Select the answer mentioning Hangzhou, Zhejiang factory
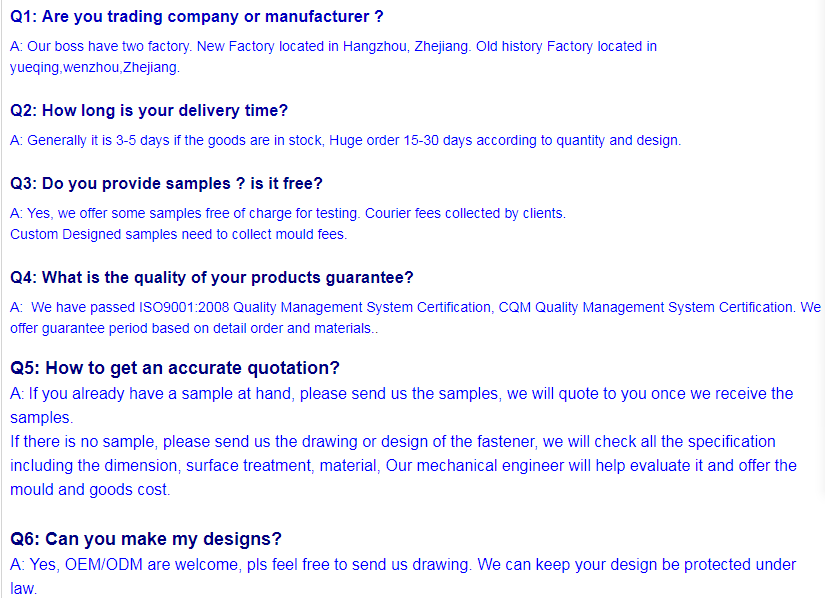The width and height of the screenshot is (825, 598). (x=334, y=46)
